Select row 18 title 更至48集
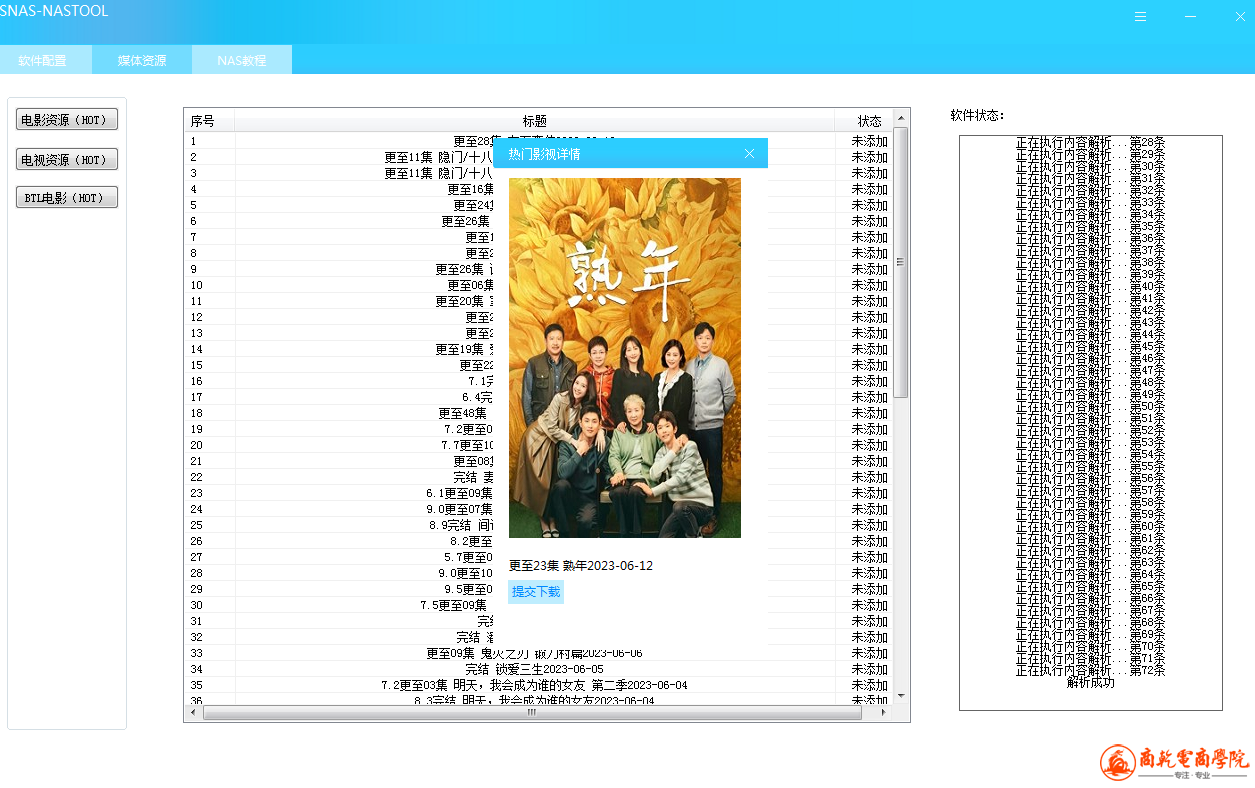Screen dimensions: 1255x788 click(463, 413)
